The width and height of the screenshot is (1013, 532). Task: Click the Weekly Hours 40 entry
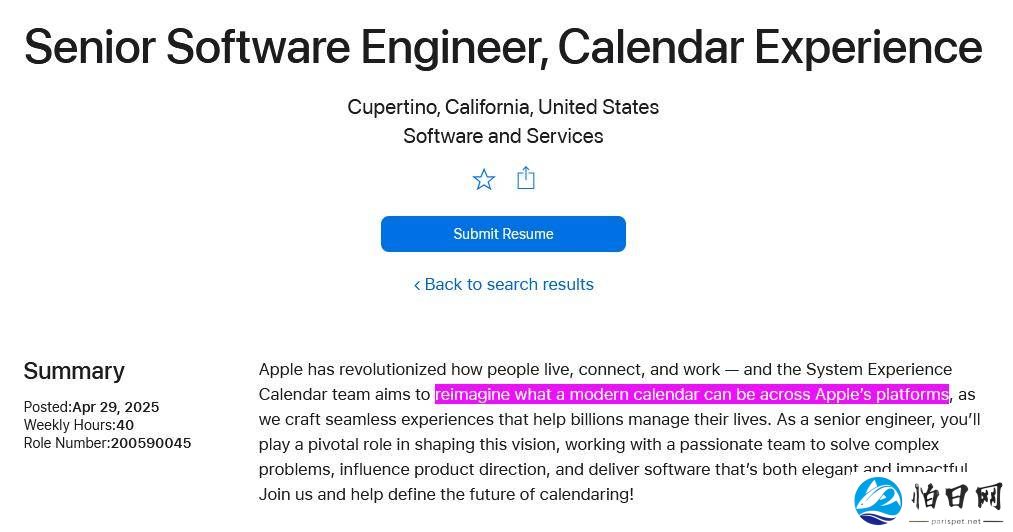(x=79, y=425)
